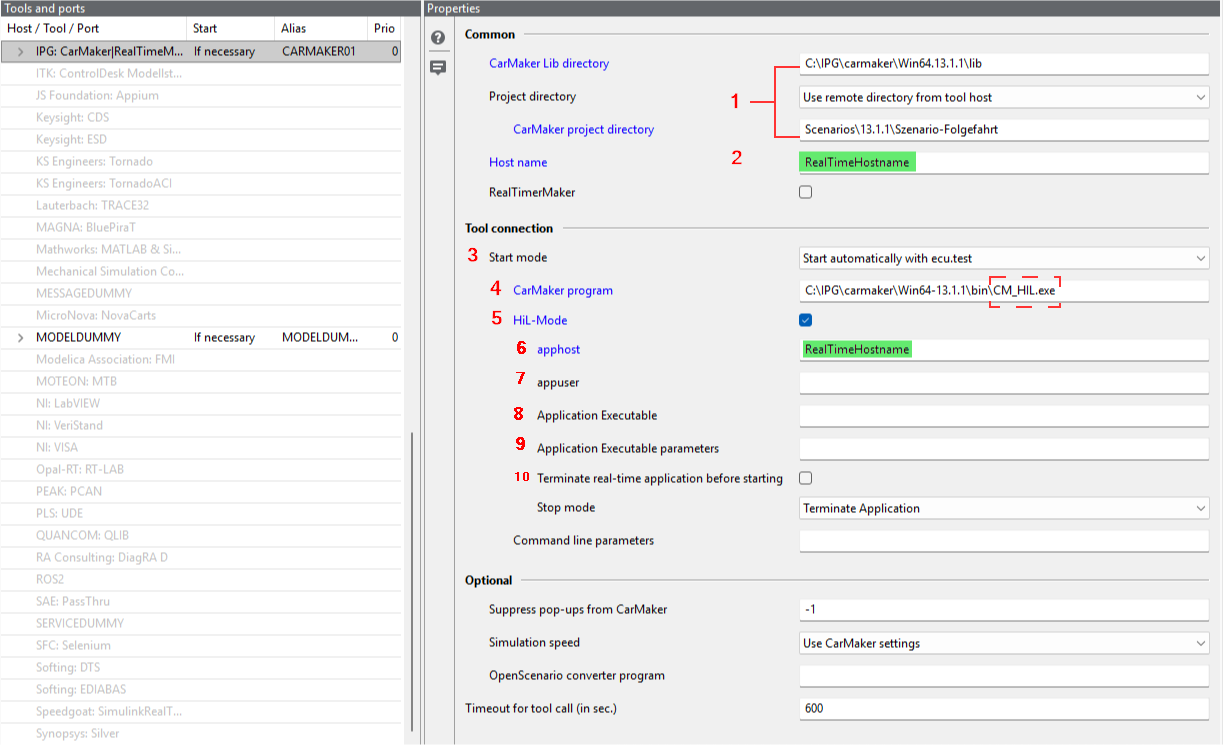1223x745 pixels.
Task: Select Synopsys: Silver tool row
Action: pos(200,733)
